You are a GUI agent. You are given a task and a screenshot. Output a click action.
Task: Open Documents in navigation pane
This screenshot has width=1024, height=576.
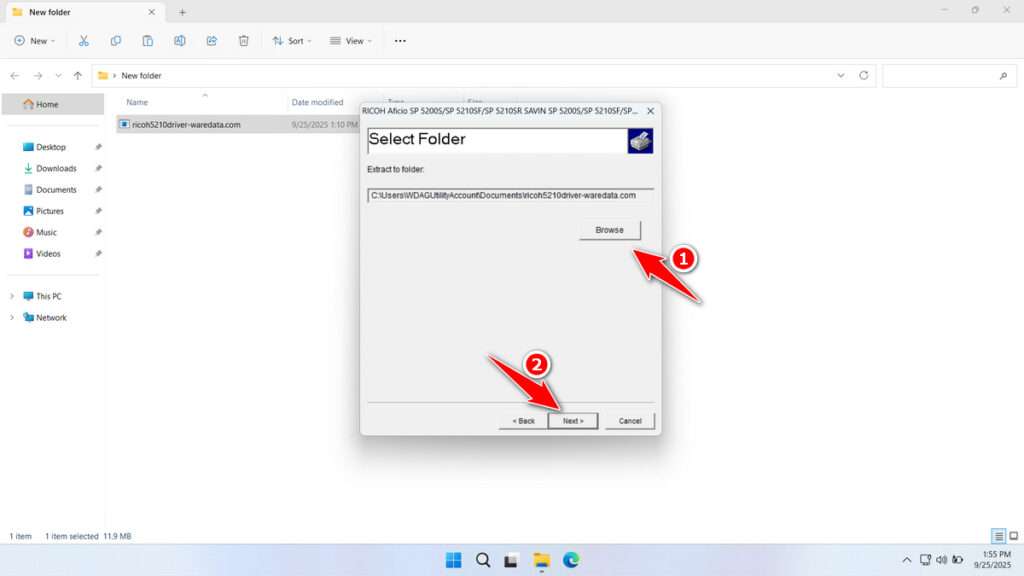pyautogui.click(x=56, y=189)
